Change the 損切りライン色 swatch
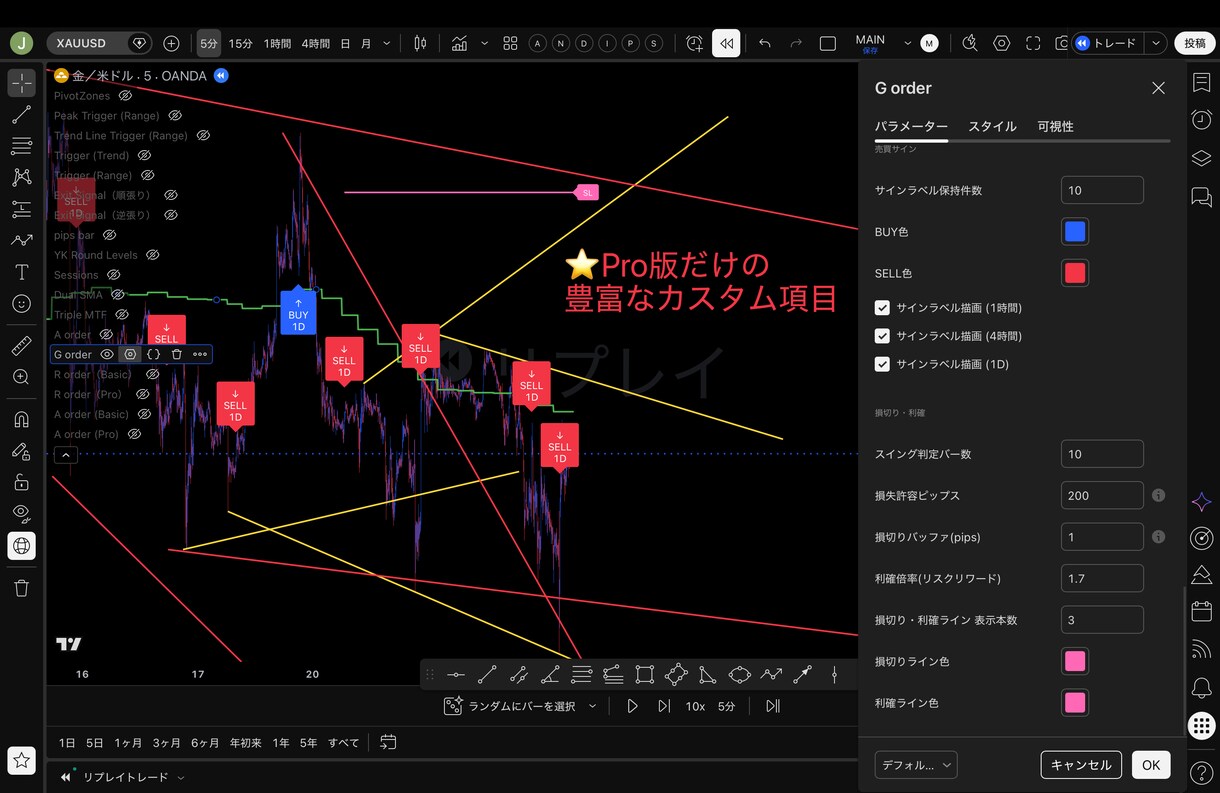The width and height of the screenshot is (1220, 793). 1075,661
